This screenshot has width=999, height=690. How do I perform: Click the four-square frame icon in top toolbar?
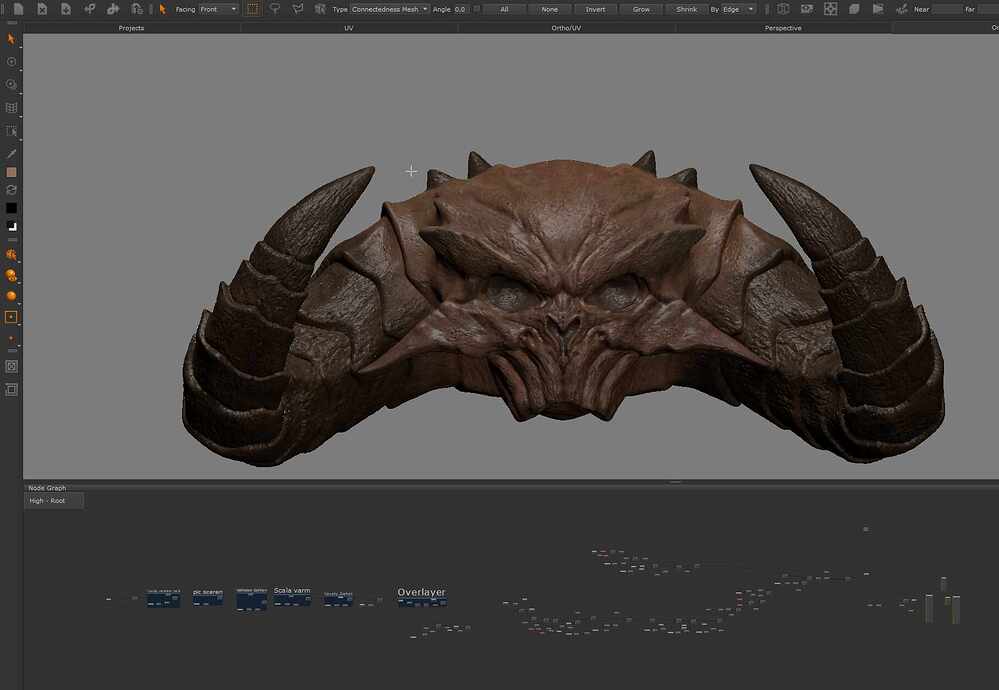(x=831, y=9)
